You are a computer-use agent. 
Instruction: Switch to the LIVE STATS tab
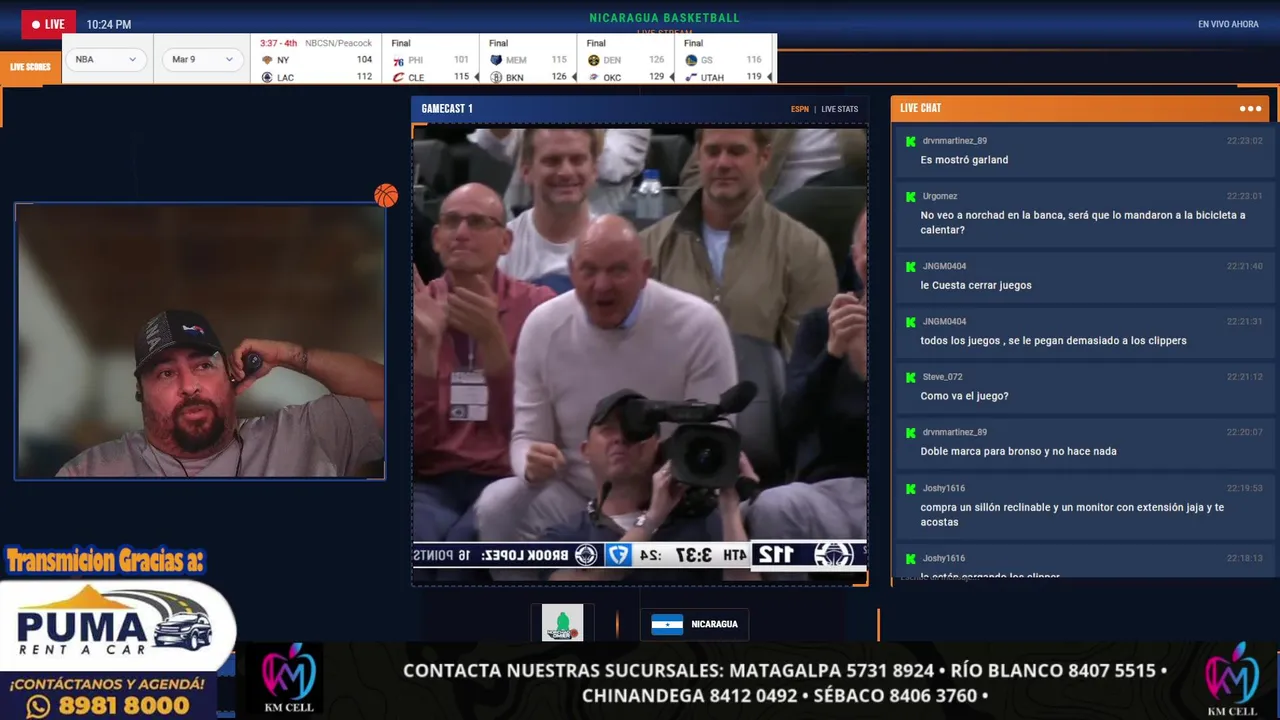[x=840, y=109]
